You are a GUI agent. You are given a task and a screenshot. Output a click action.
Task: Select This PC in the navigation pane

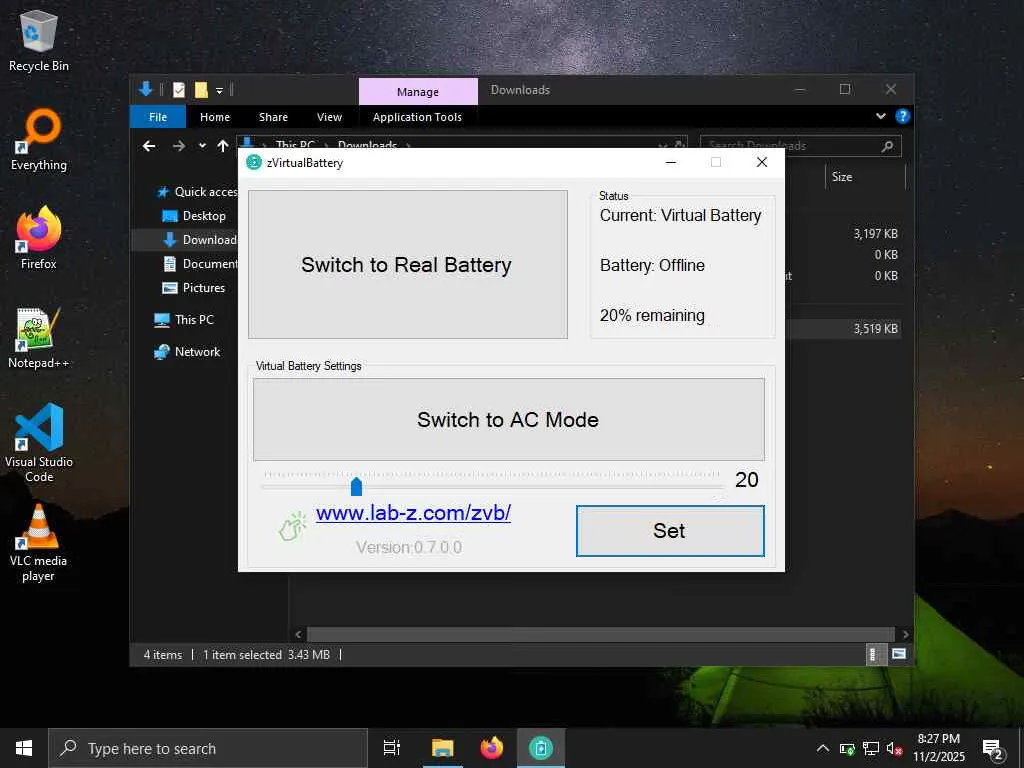[x=184, y=319]
